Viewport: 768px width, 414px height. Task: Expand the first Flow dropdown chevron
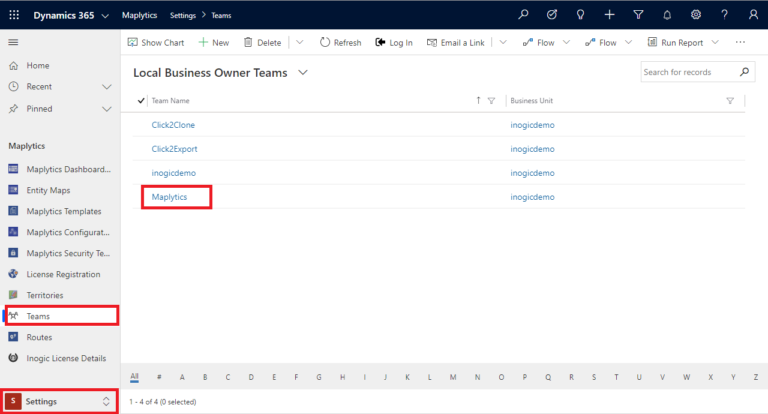(x=566, y=43)
